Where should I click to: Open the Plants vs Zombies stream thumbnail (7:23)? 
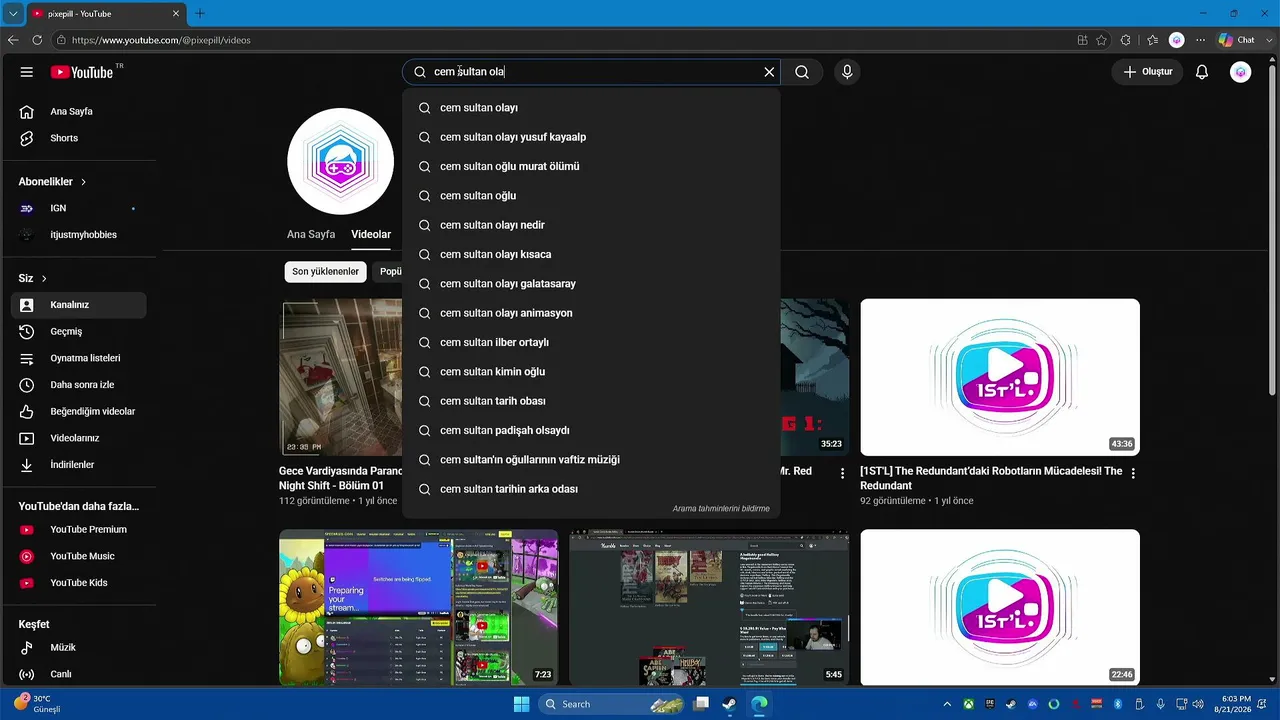(x=418, y=607)
